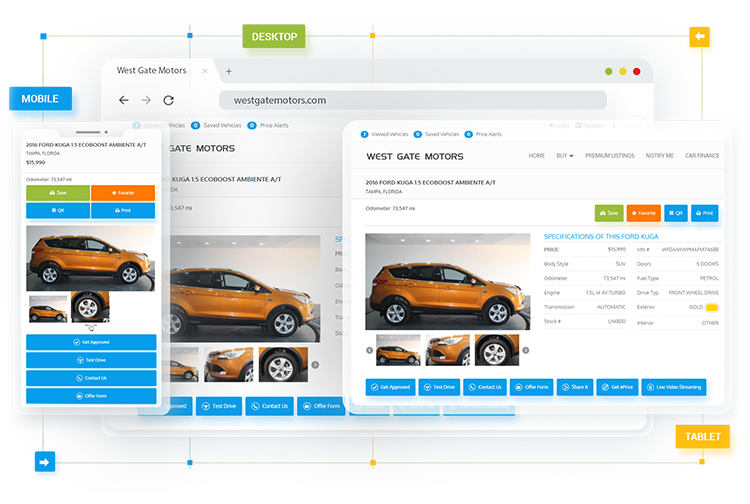750x504 pixels.
Task: Click Print button in tablet view
Action: pyautogui.click(x=705, y=213)
